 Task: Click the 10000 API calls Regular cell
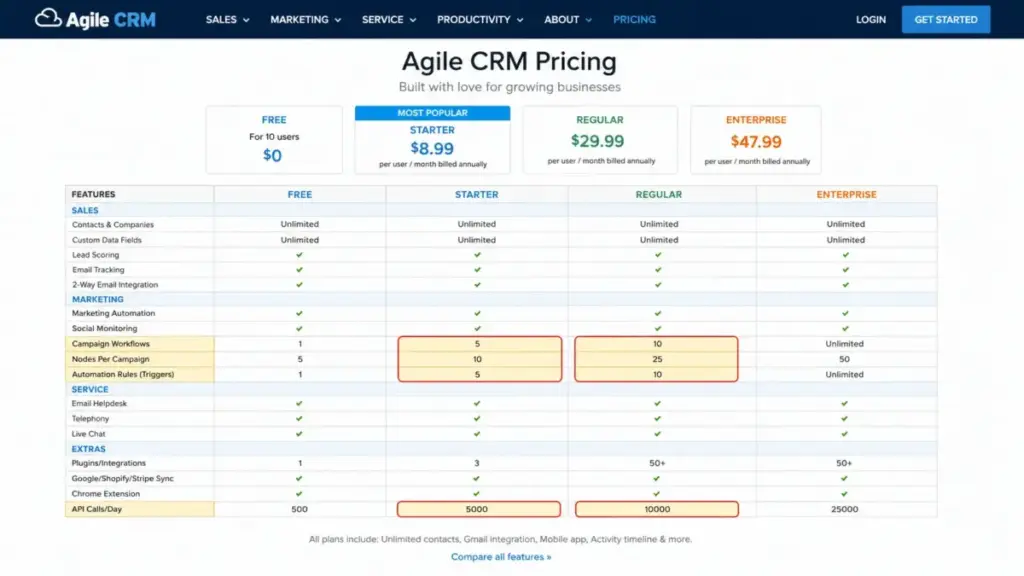click(657, 509)
